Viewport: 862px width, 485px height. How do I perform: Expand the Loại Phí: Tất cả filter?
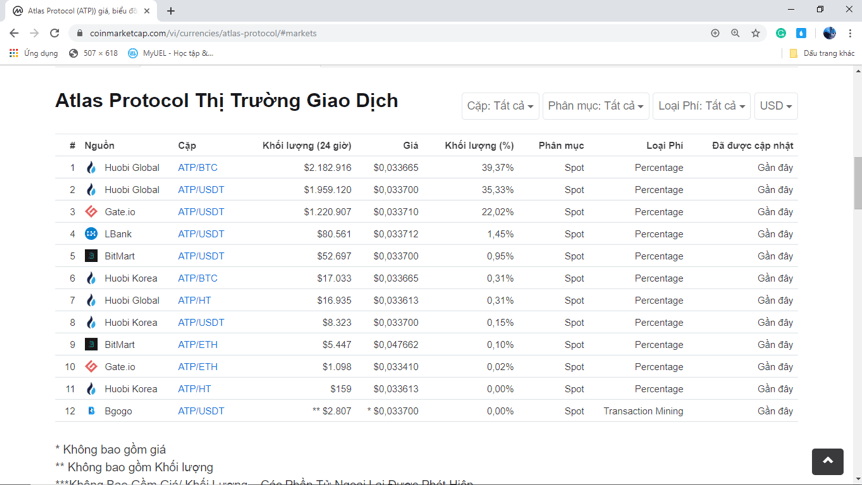(x=701, y=106)
